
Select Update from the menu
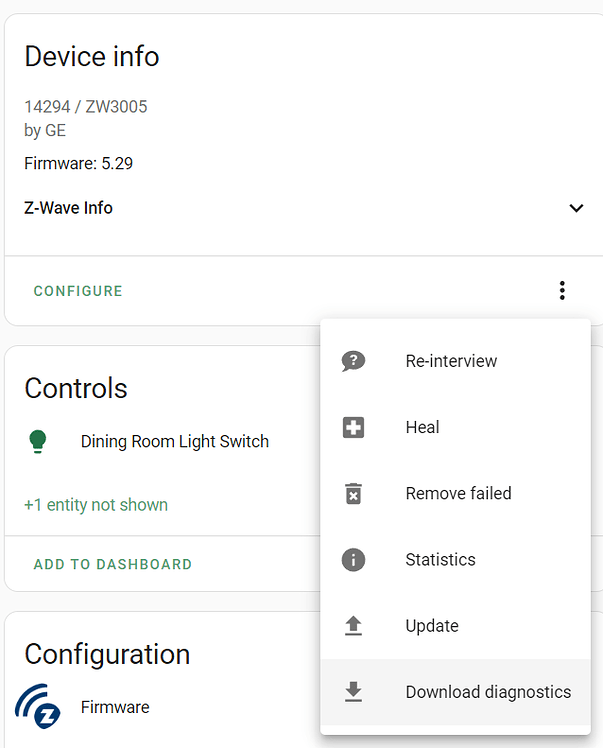coord(432,626)
